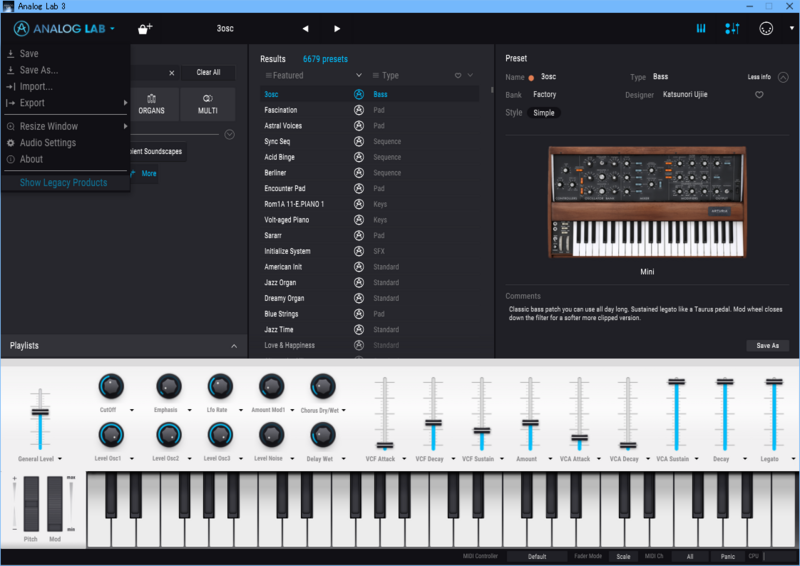The image size is (800, 566).
Task: Click the Amount Mod1 knob
Action: pos(271,386)
